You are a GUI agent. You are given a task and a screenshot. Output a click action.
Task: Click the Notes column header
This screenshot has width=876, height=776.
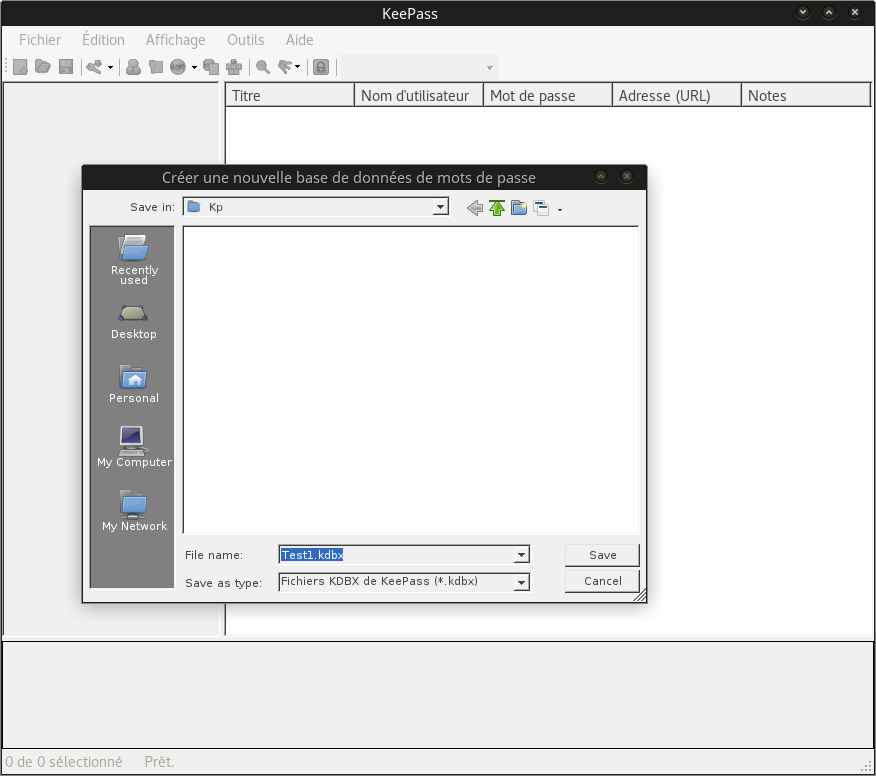click(806, 96)
